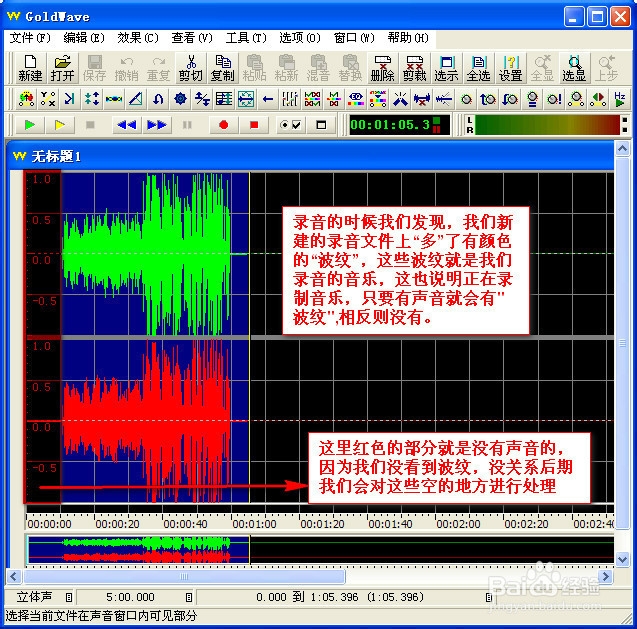
Task: Open the 工具(T) menu
Action: [x=246, y=38]
